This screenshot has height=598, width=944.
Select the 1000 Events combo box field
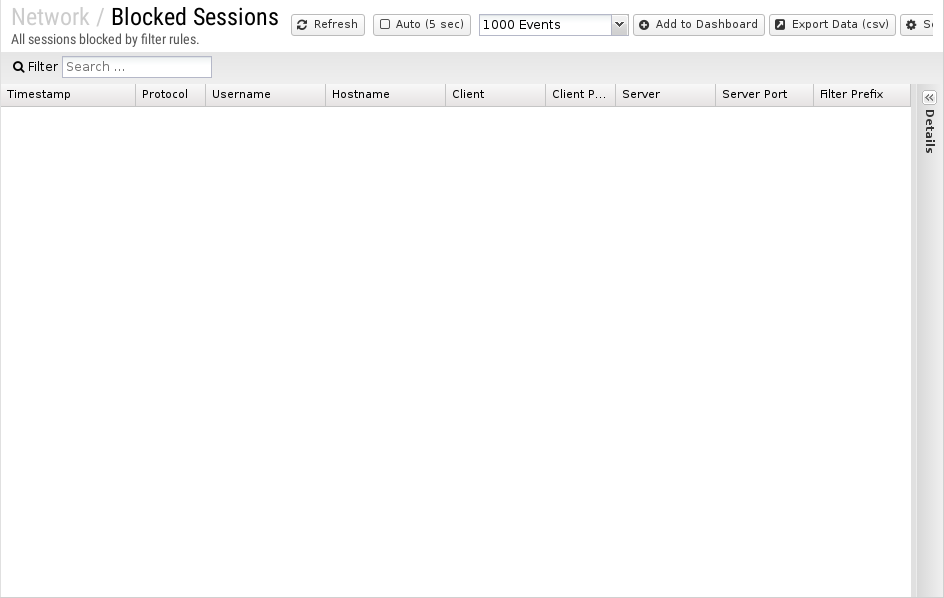coord(553,25)
